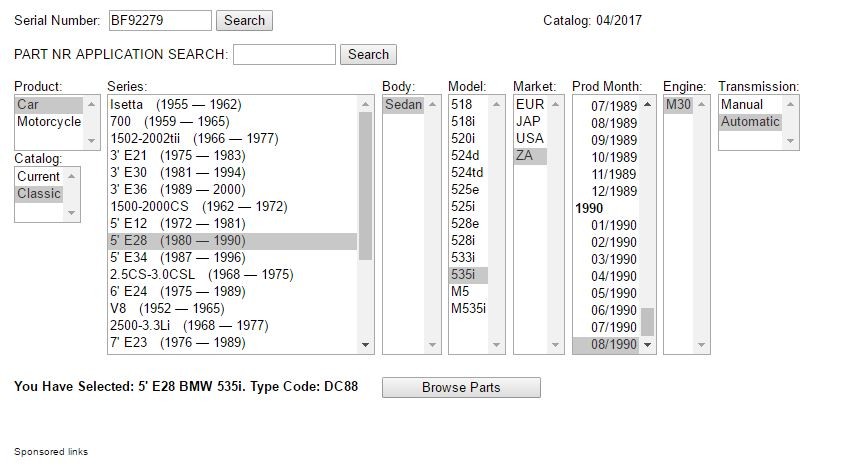Select 3' E36 (1989 — 2000) series

point(233,189)
